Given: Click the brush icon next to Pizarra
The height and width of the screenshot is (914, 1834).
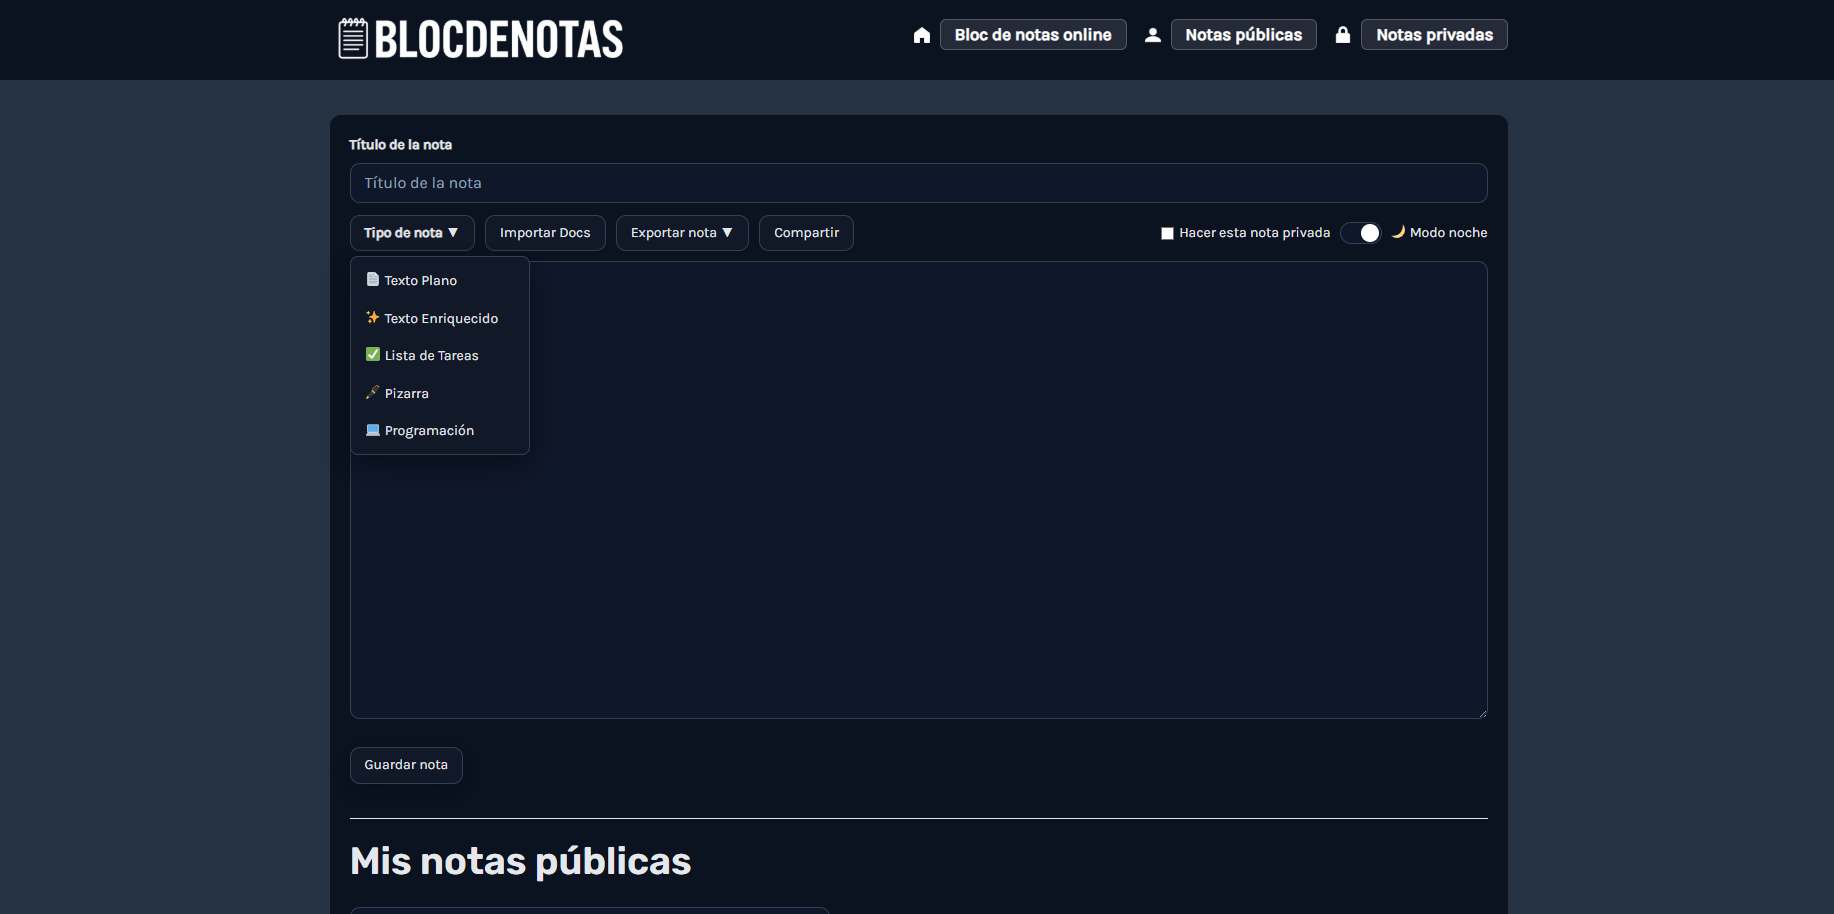Looking at the screenshot, I should tap(373, 392).
